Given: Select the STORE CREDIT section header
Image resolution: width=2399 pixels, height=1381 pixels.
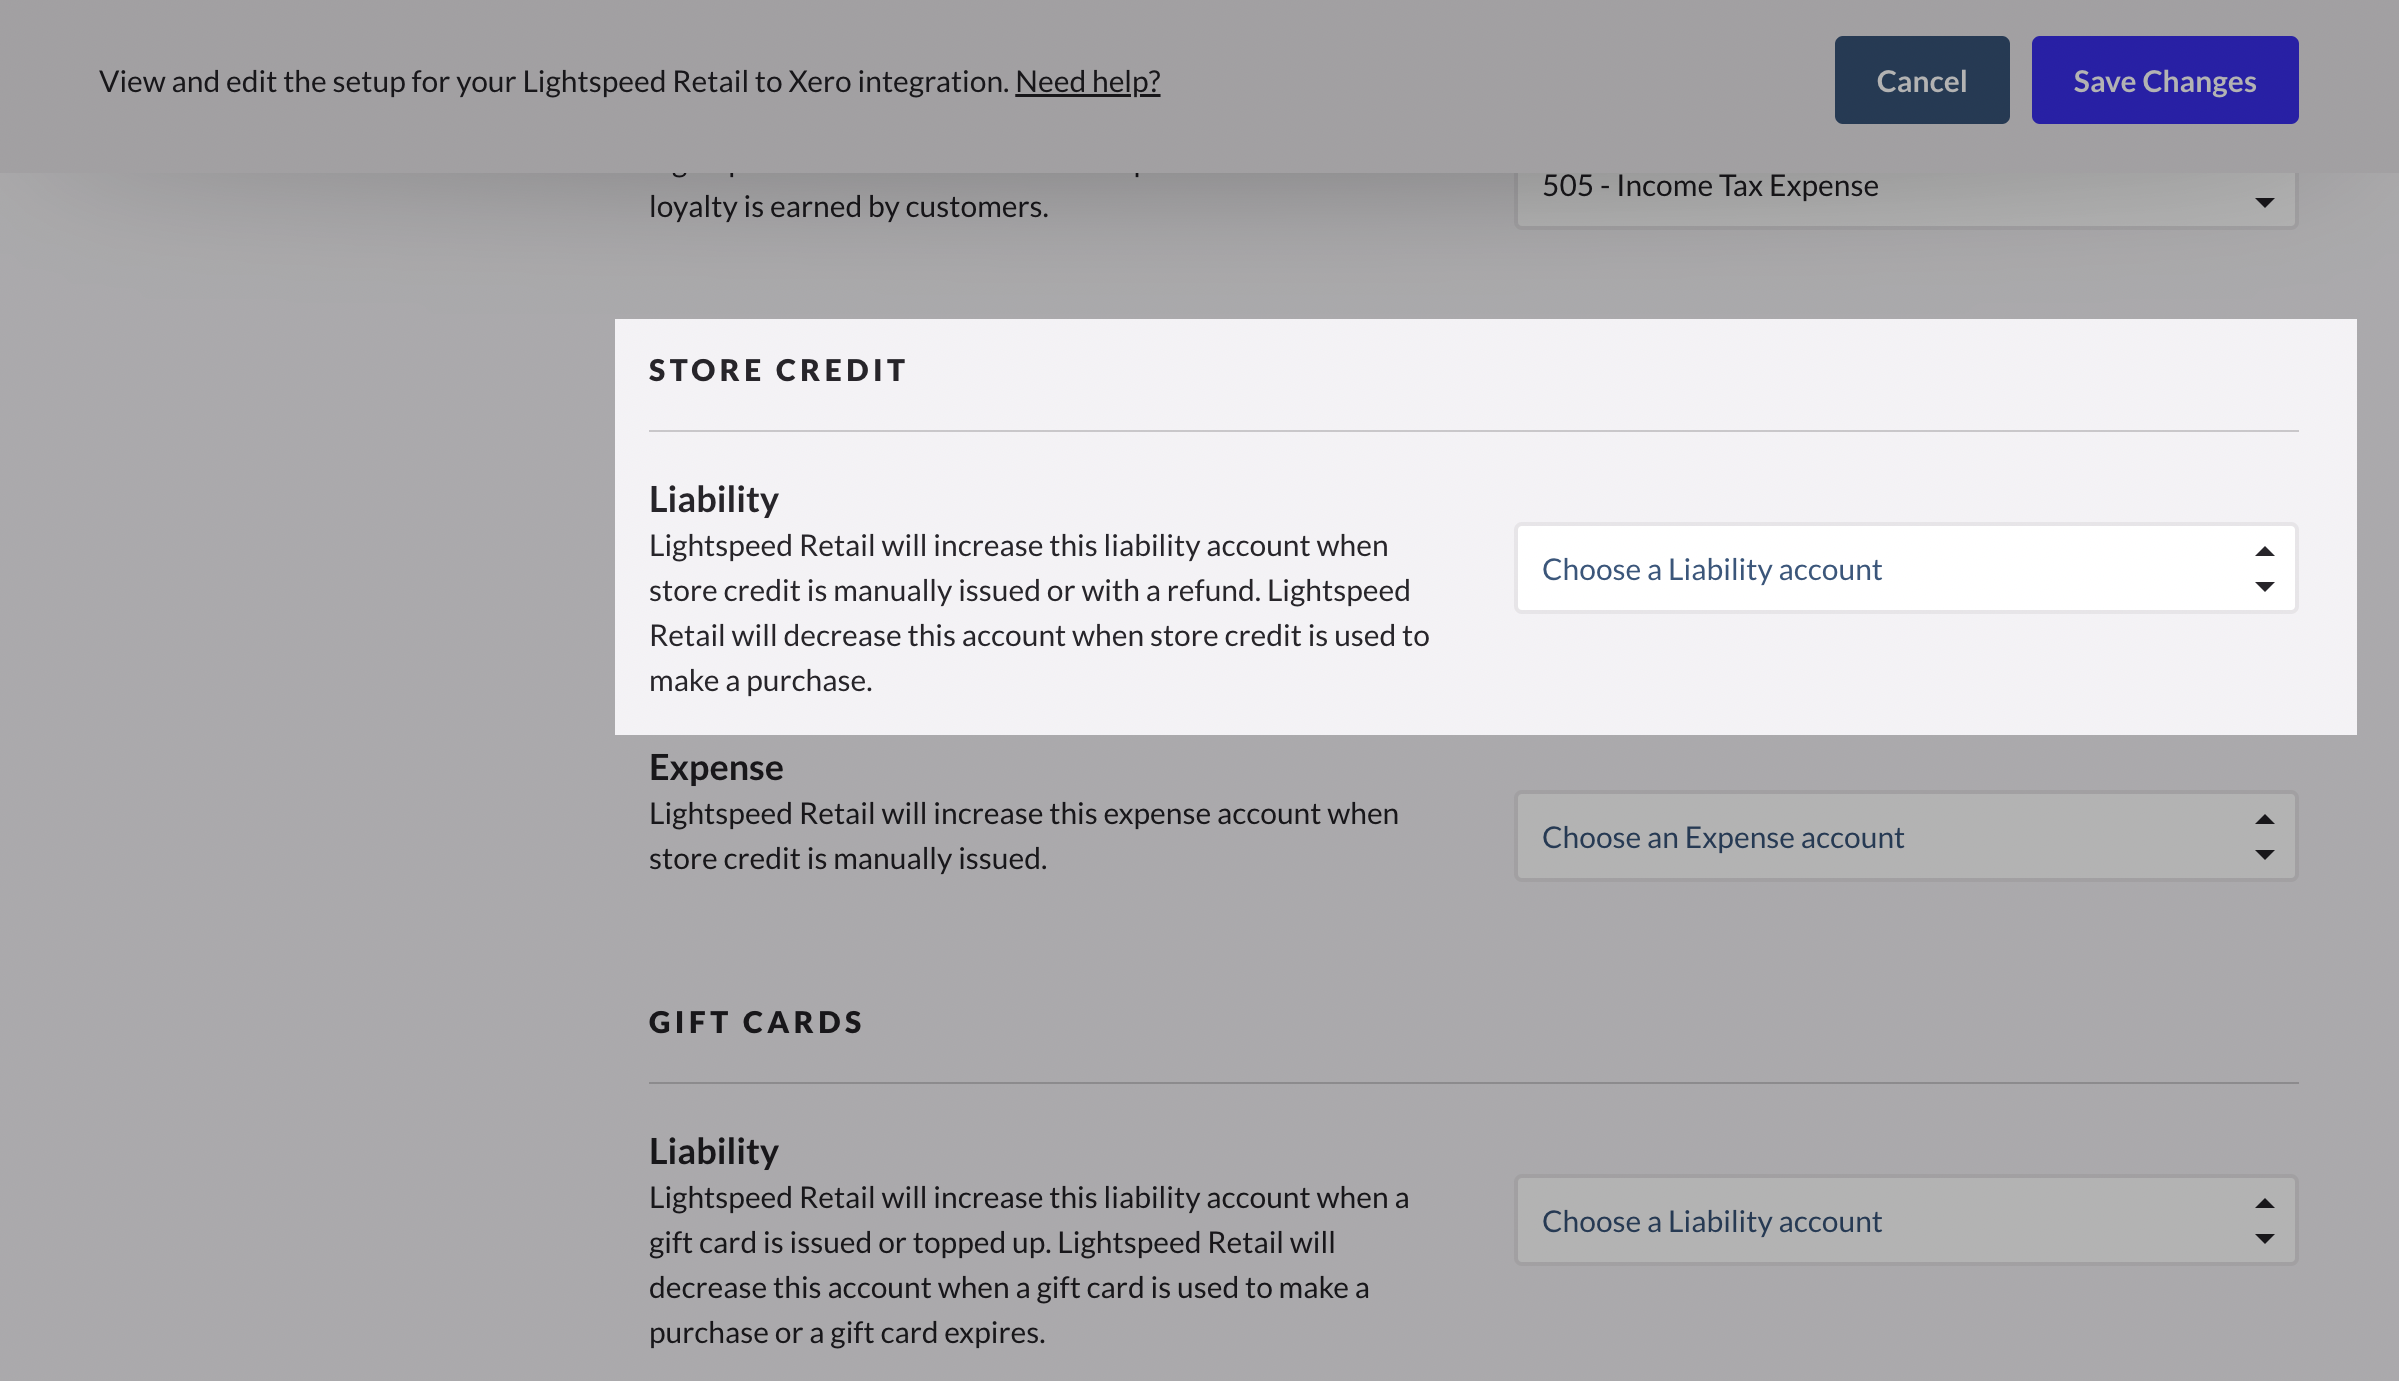Looking at the screenshot, I should click(777, 370).
